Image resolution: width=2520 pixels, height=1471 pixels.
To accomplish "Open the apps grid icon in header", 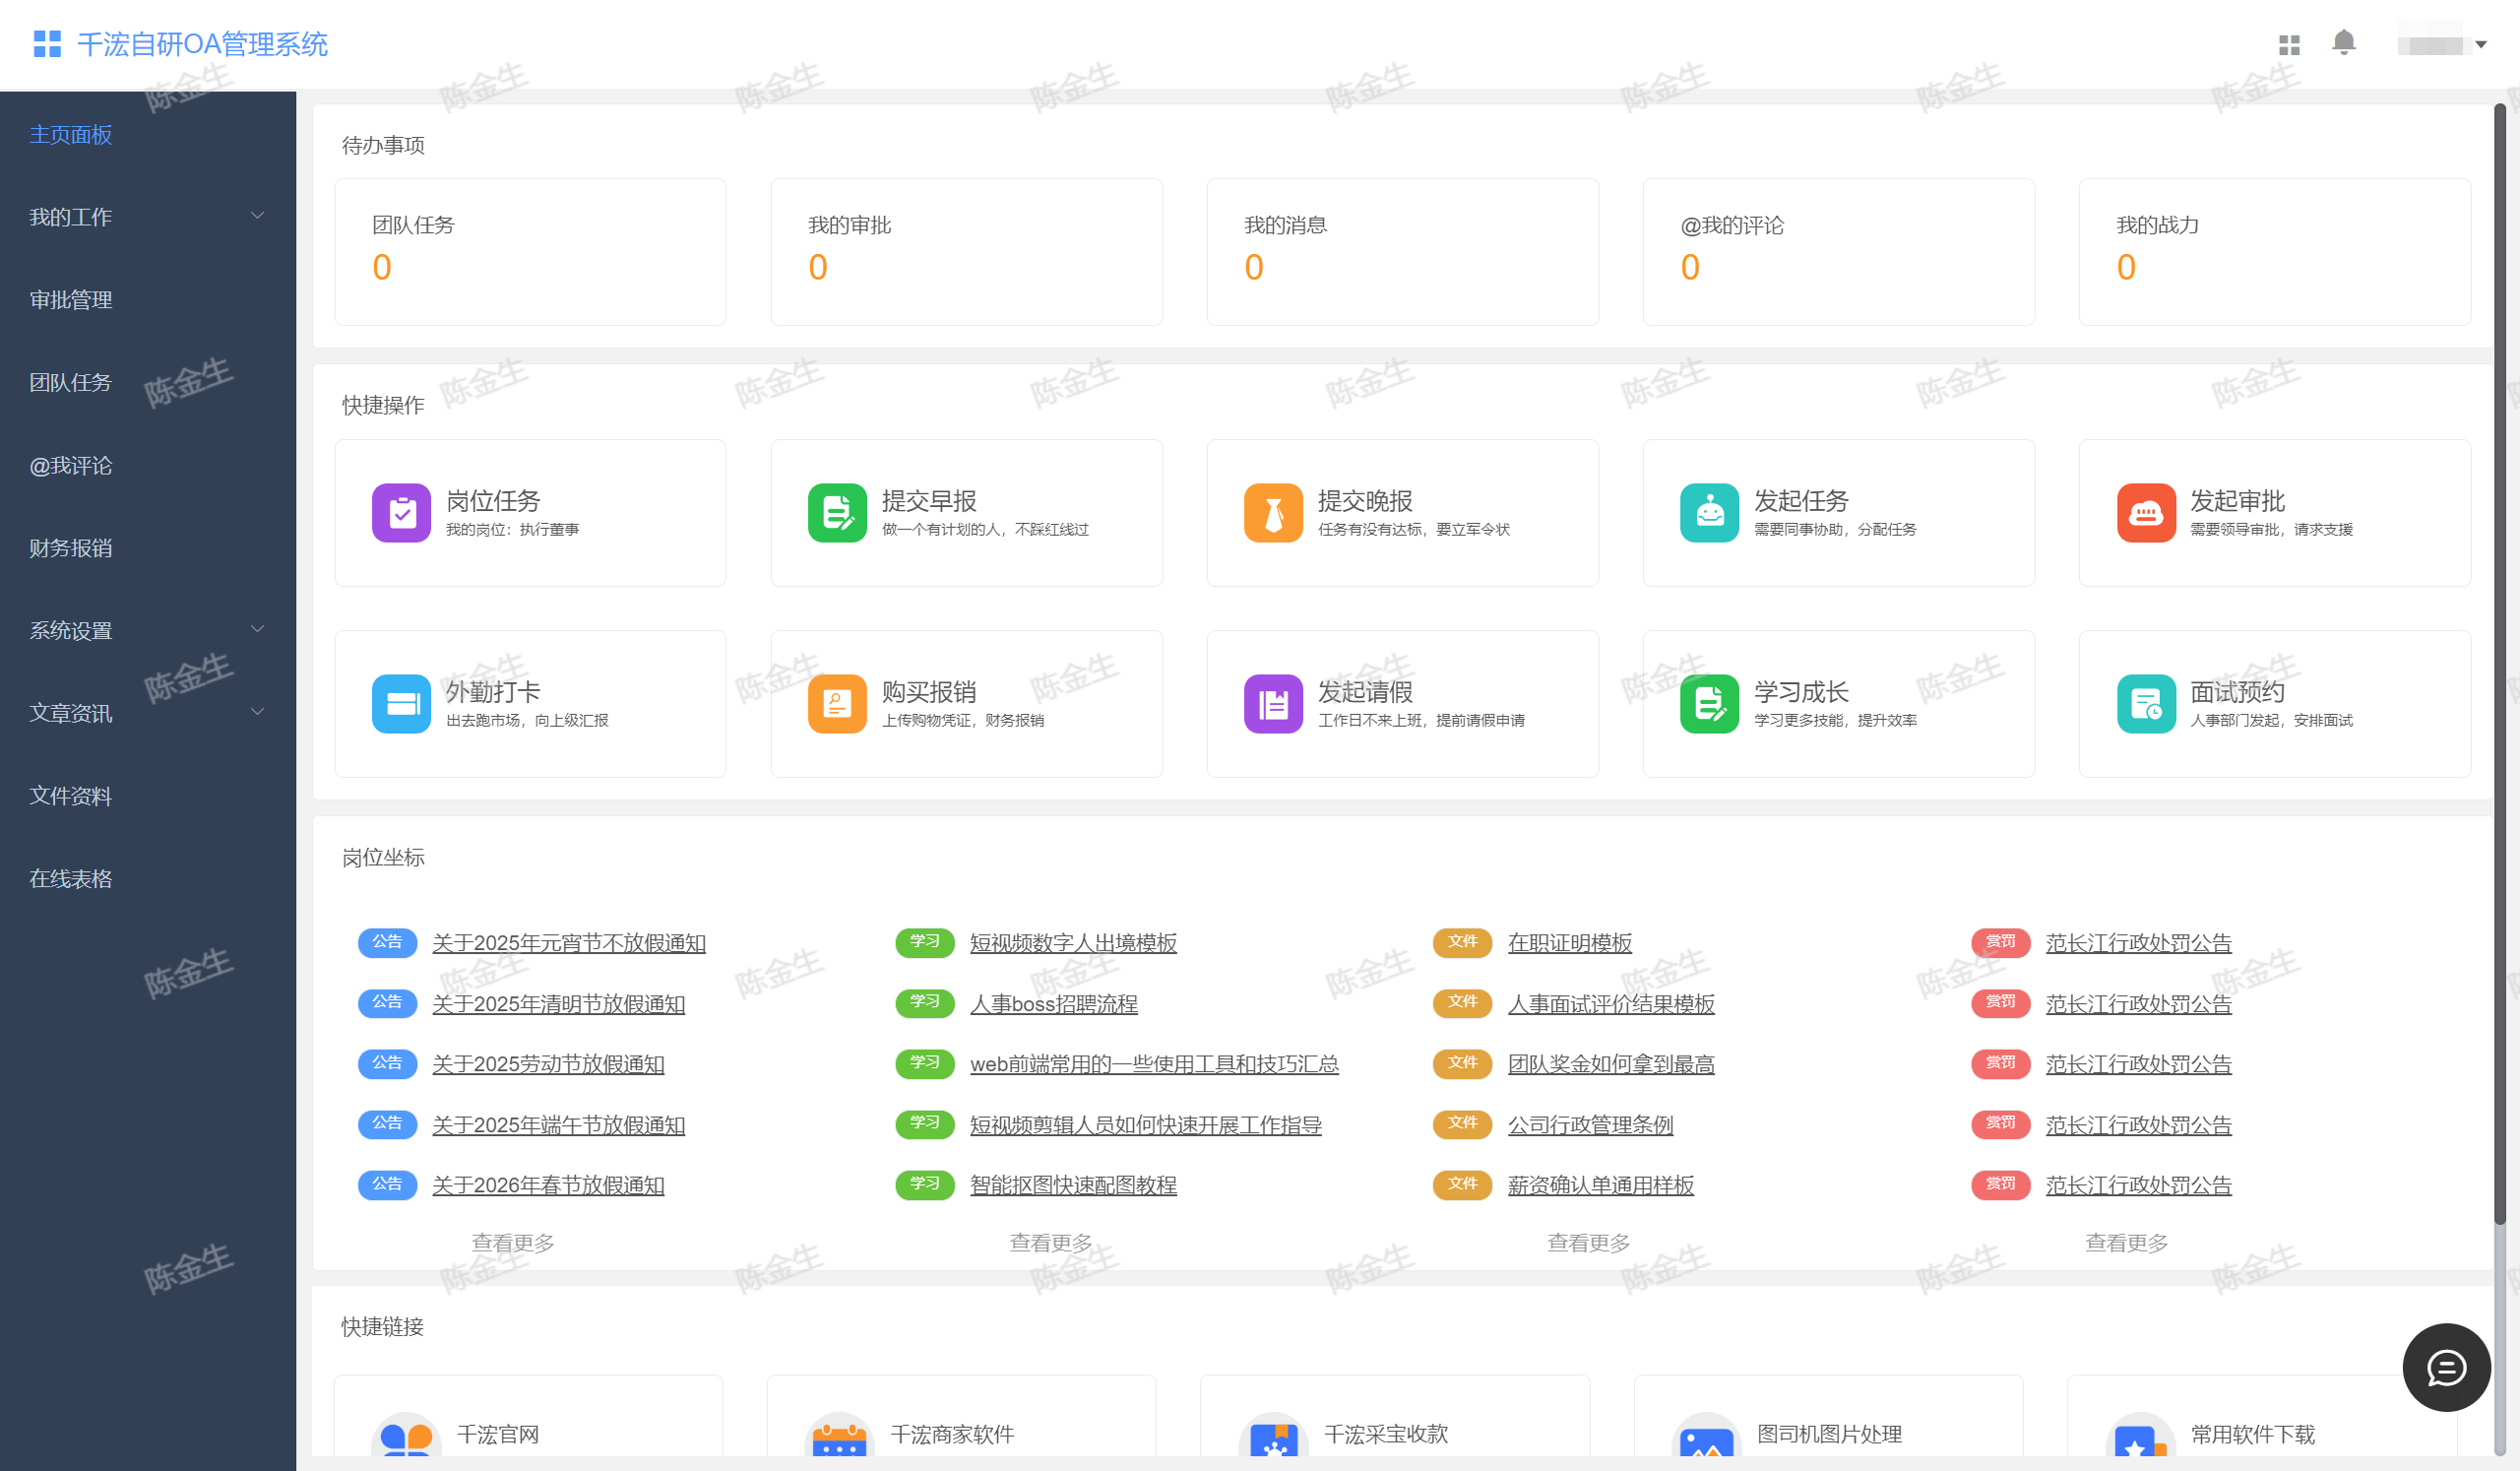I will tap(2289, 45).
